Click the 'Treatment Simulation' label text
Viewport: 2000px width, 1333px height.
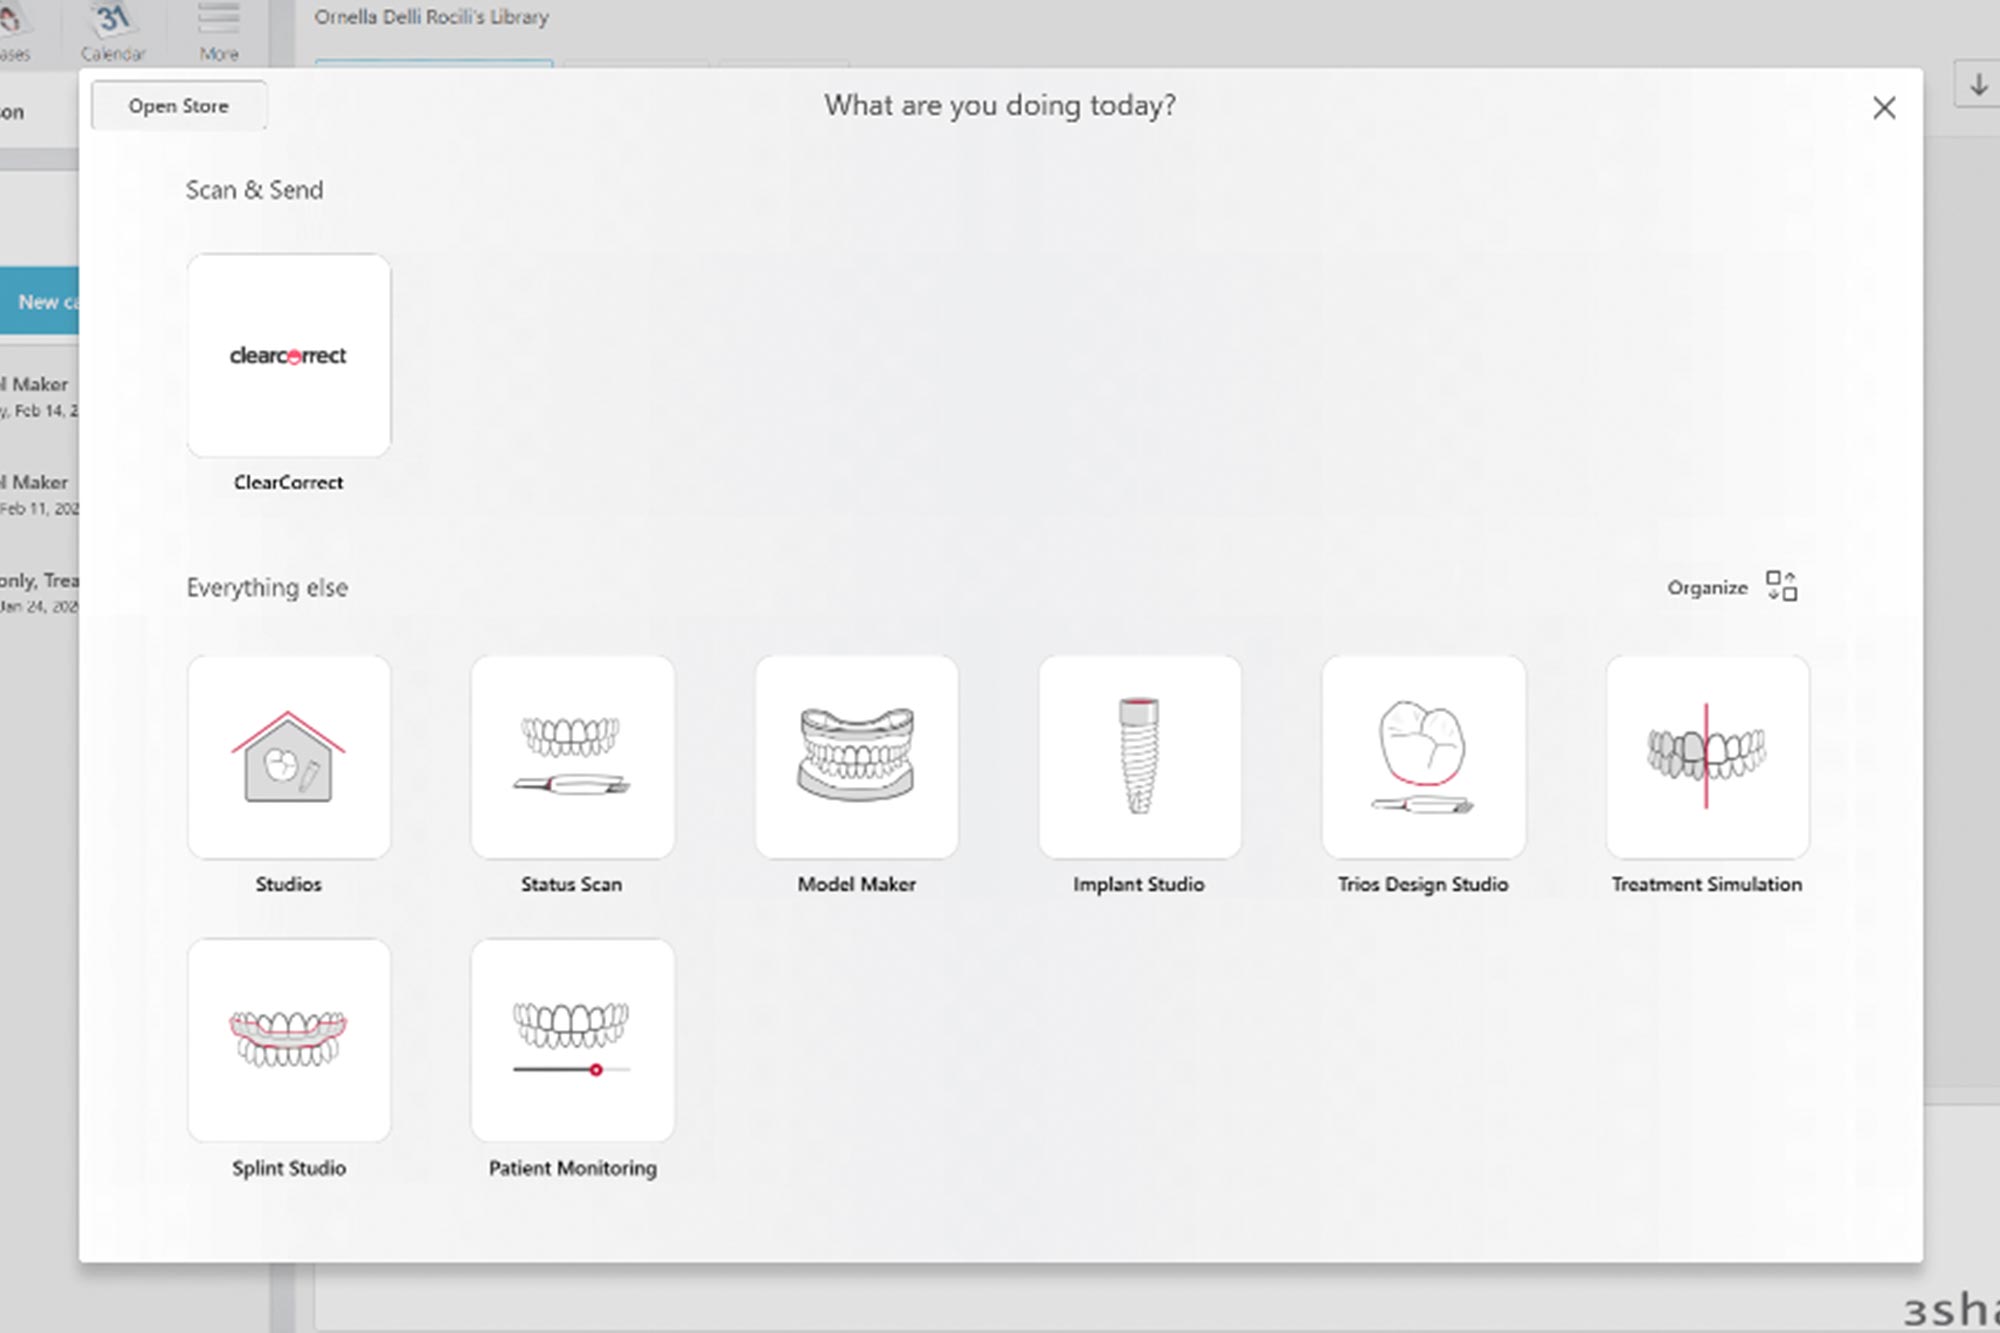1707,884
